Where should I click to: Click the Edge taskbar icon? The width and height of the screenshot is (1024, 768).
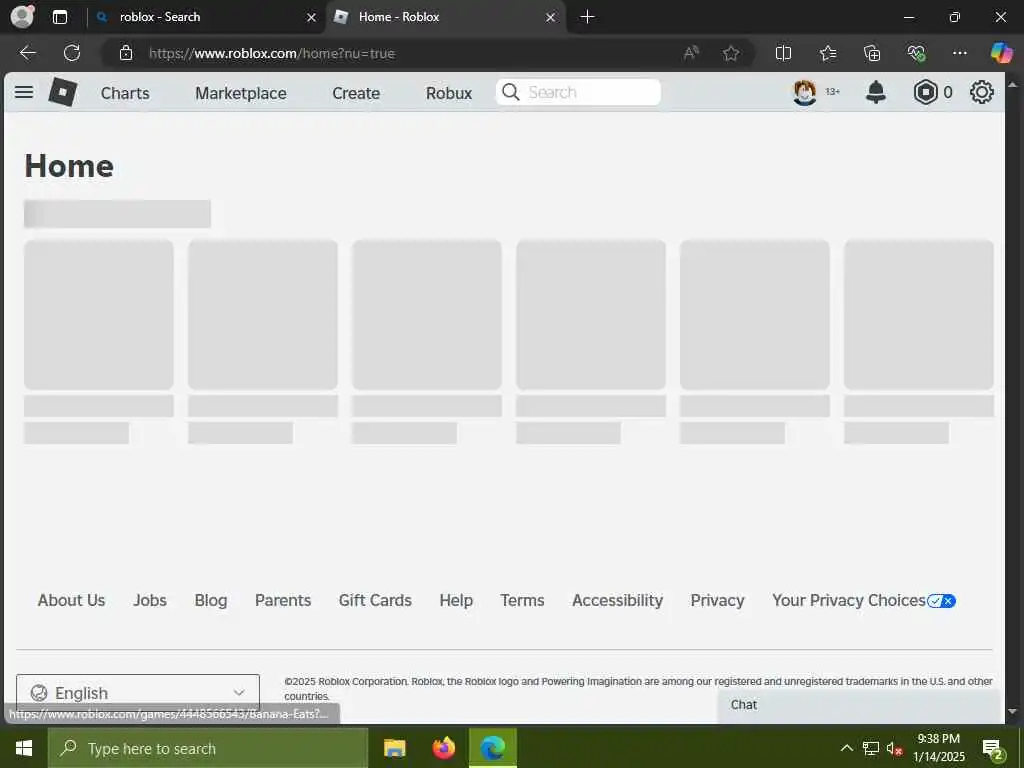[x=492, y=748]
